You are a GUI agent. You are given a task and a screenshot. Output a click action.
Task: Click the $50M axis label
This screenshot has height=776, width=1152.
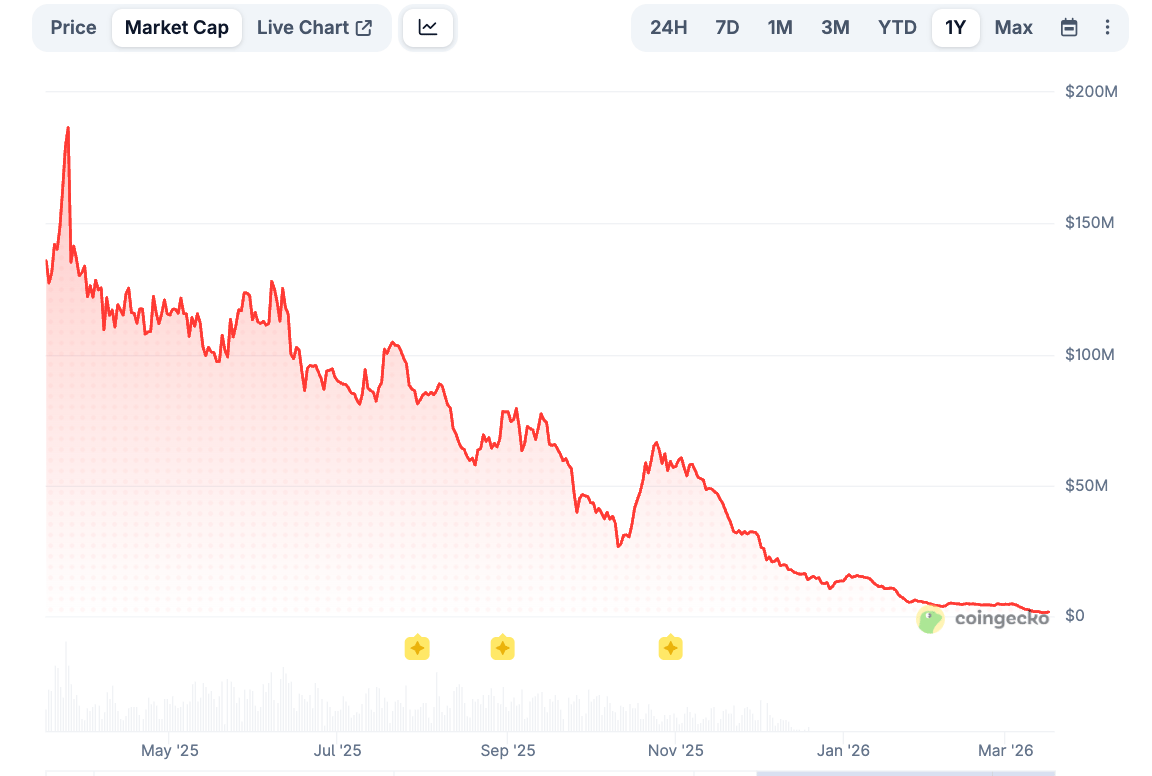1086,486
